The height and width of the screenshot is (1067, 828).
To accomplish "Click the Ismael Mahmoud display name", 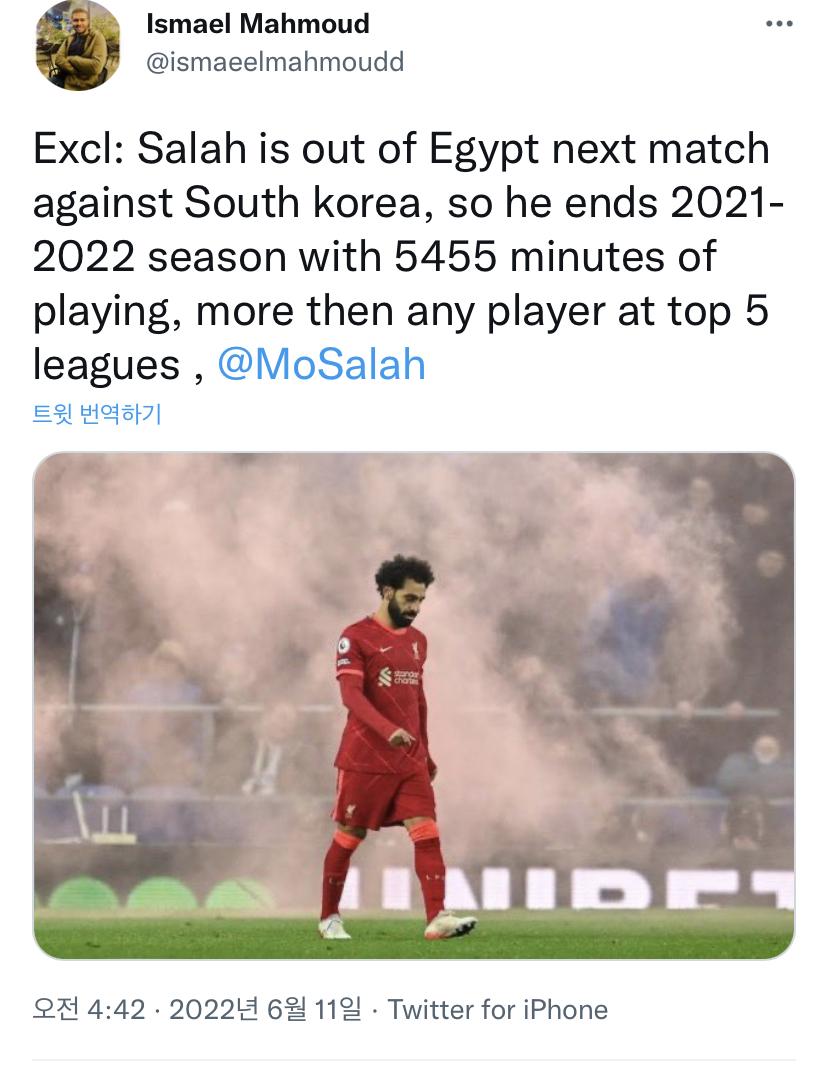I will [x=258, y=24].
